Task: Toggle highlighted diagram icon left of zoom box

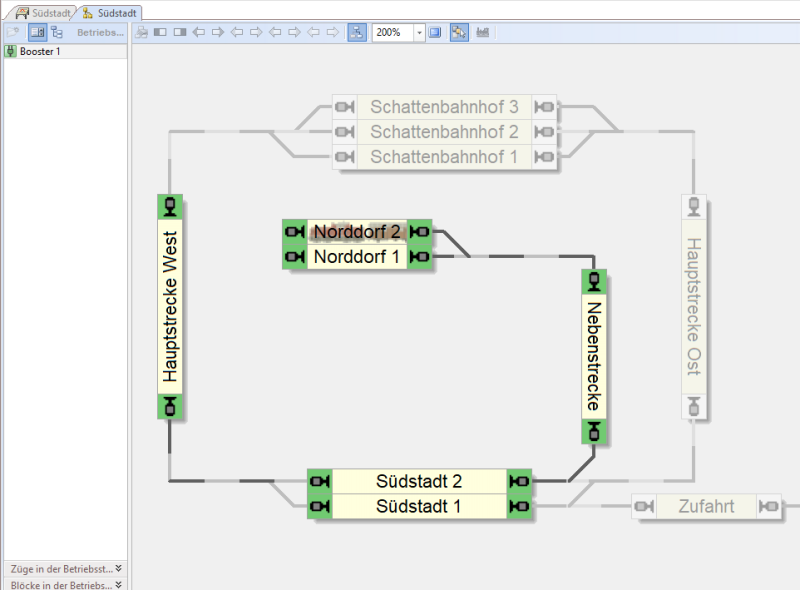Action: point(357,32)
